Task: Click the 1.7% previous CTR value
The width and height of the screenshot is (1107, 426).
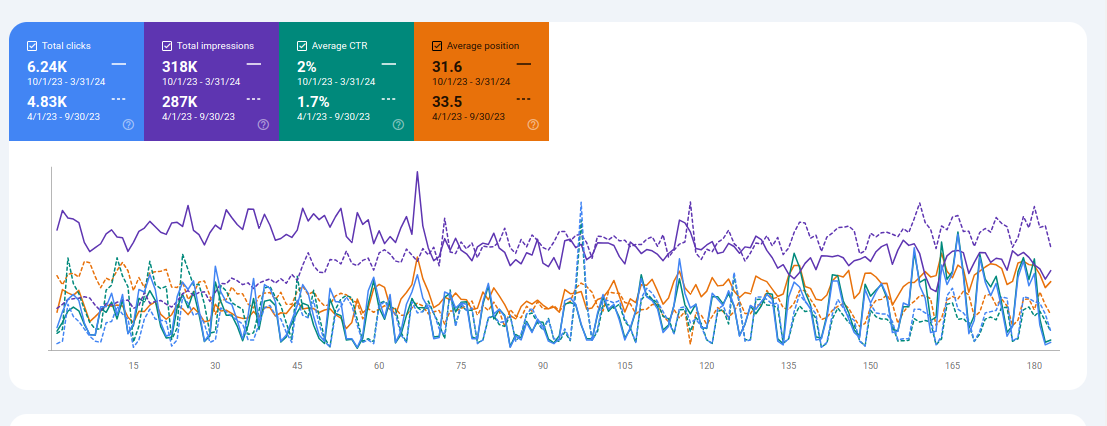Action: click(313, 102)
